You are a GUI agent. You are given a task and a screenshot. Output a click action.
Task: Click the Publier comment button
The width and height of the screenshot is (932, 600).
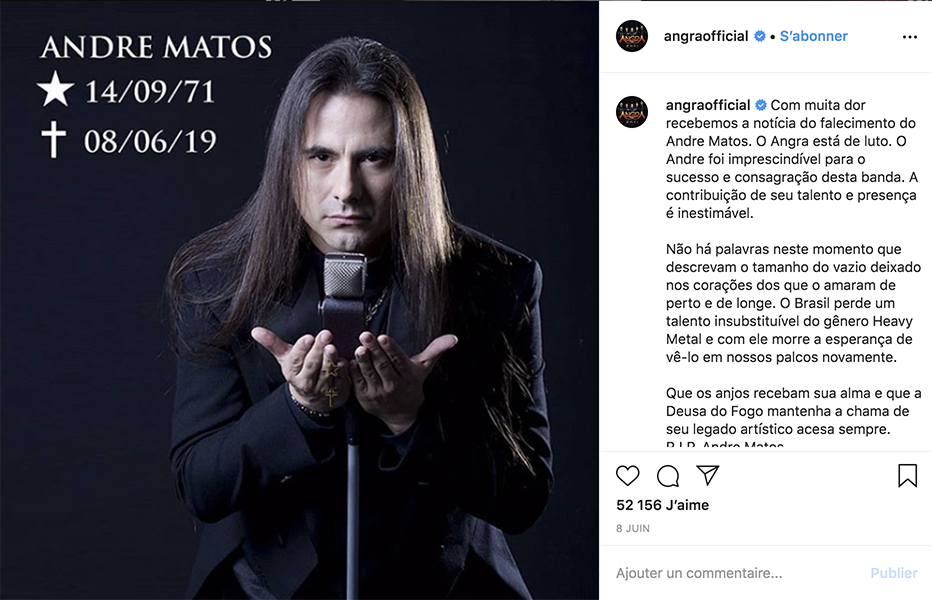894,573
